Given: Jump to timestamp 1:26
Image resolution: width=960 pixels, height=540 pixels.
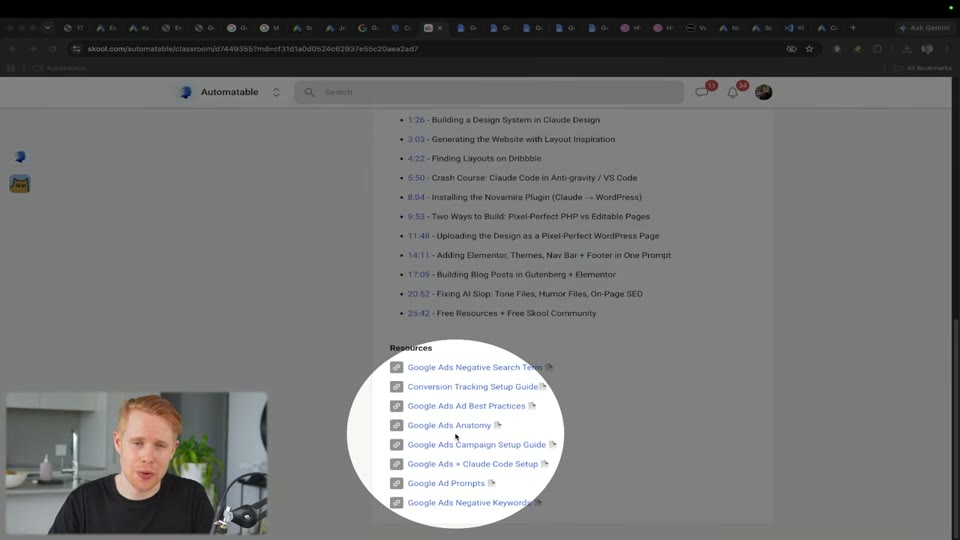Looking at the screenshot, I should [416, 120].
